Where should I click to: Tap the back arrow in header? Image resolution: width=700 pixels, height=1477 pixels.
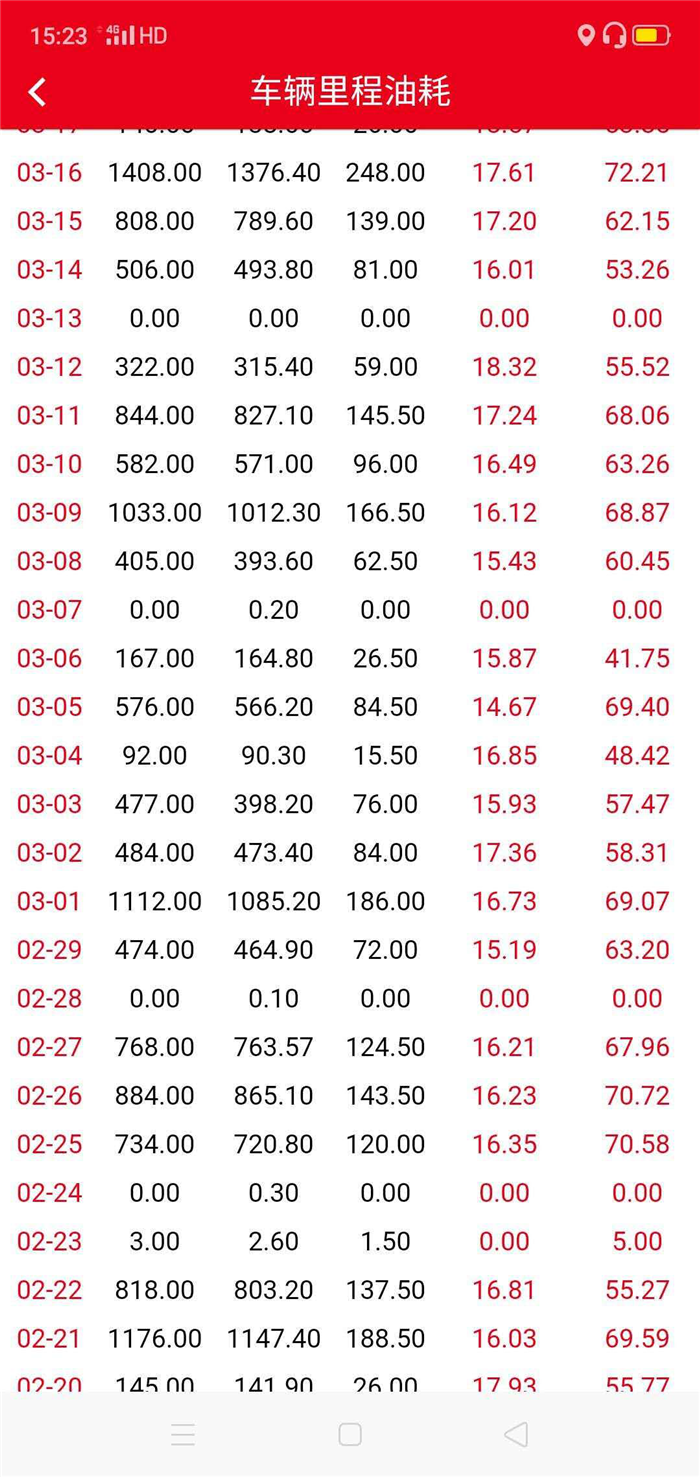tap(37, 92)
